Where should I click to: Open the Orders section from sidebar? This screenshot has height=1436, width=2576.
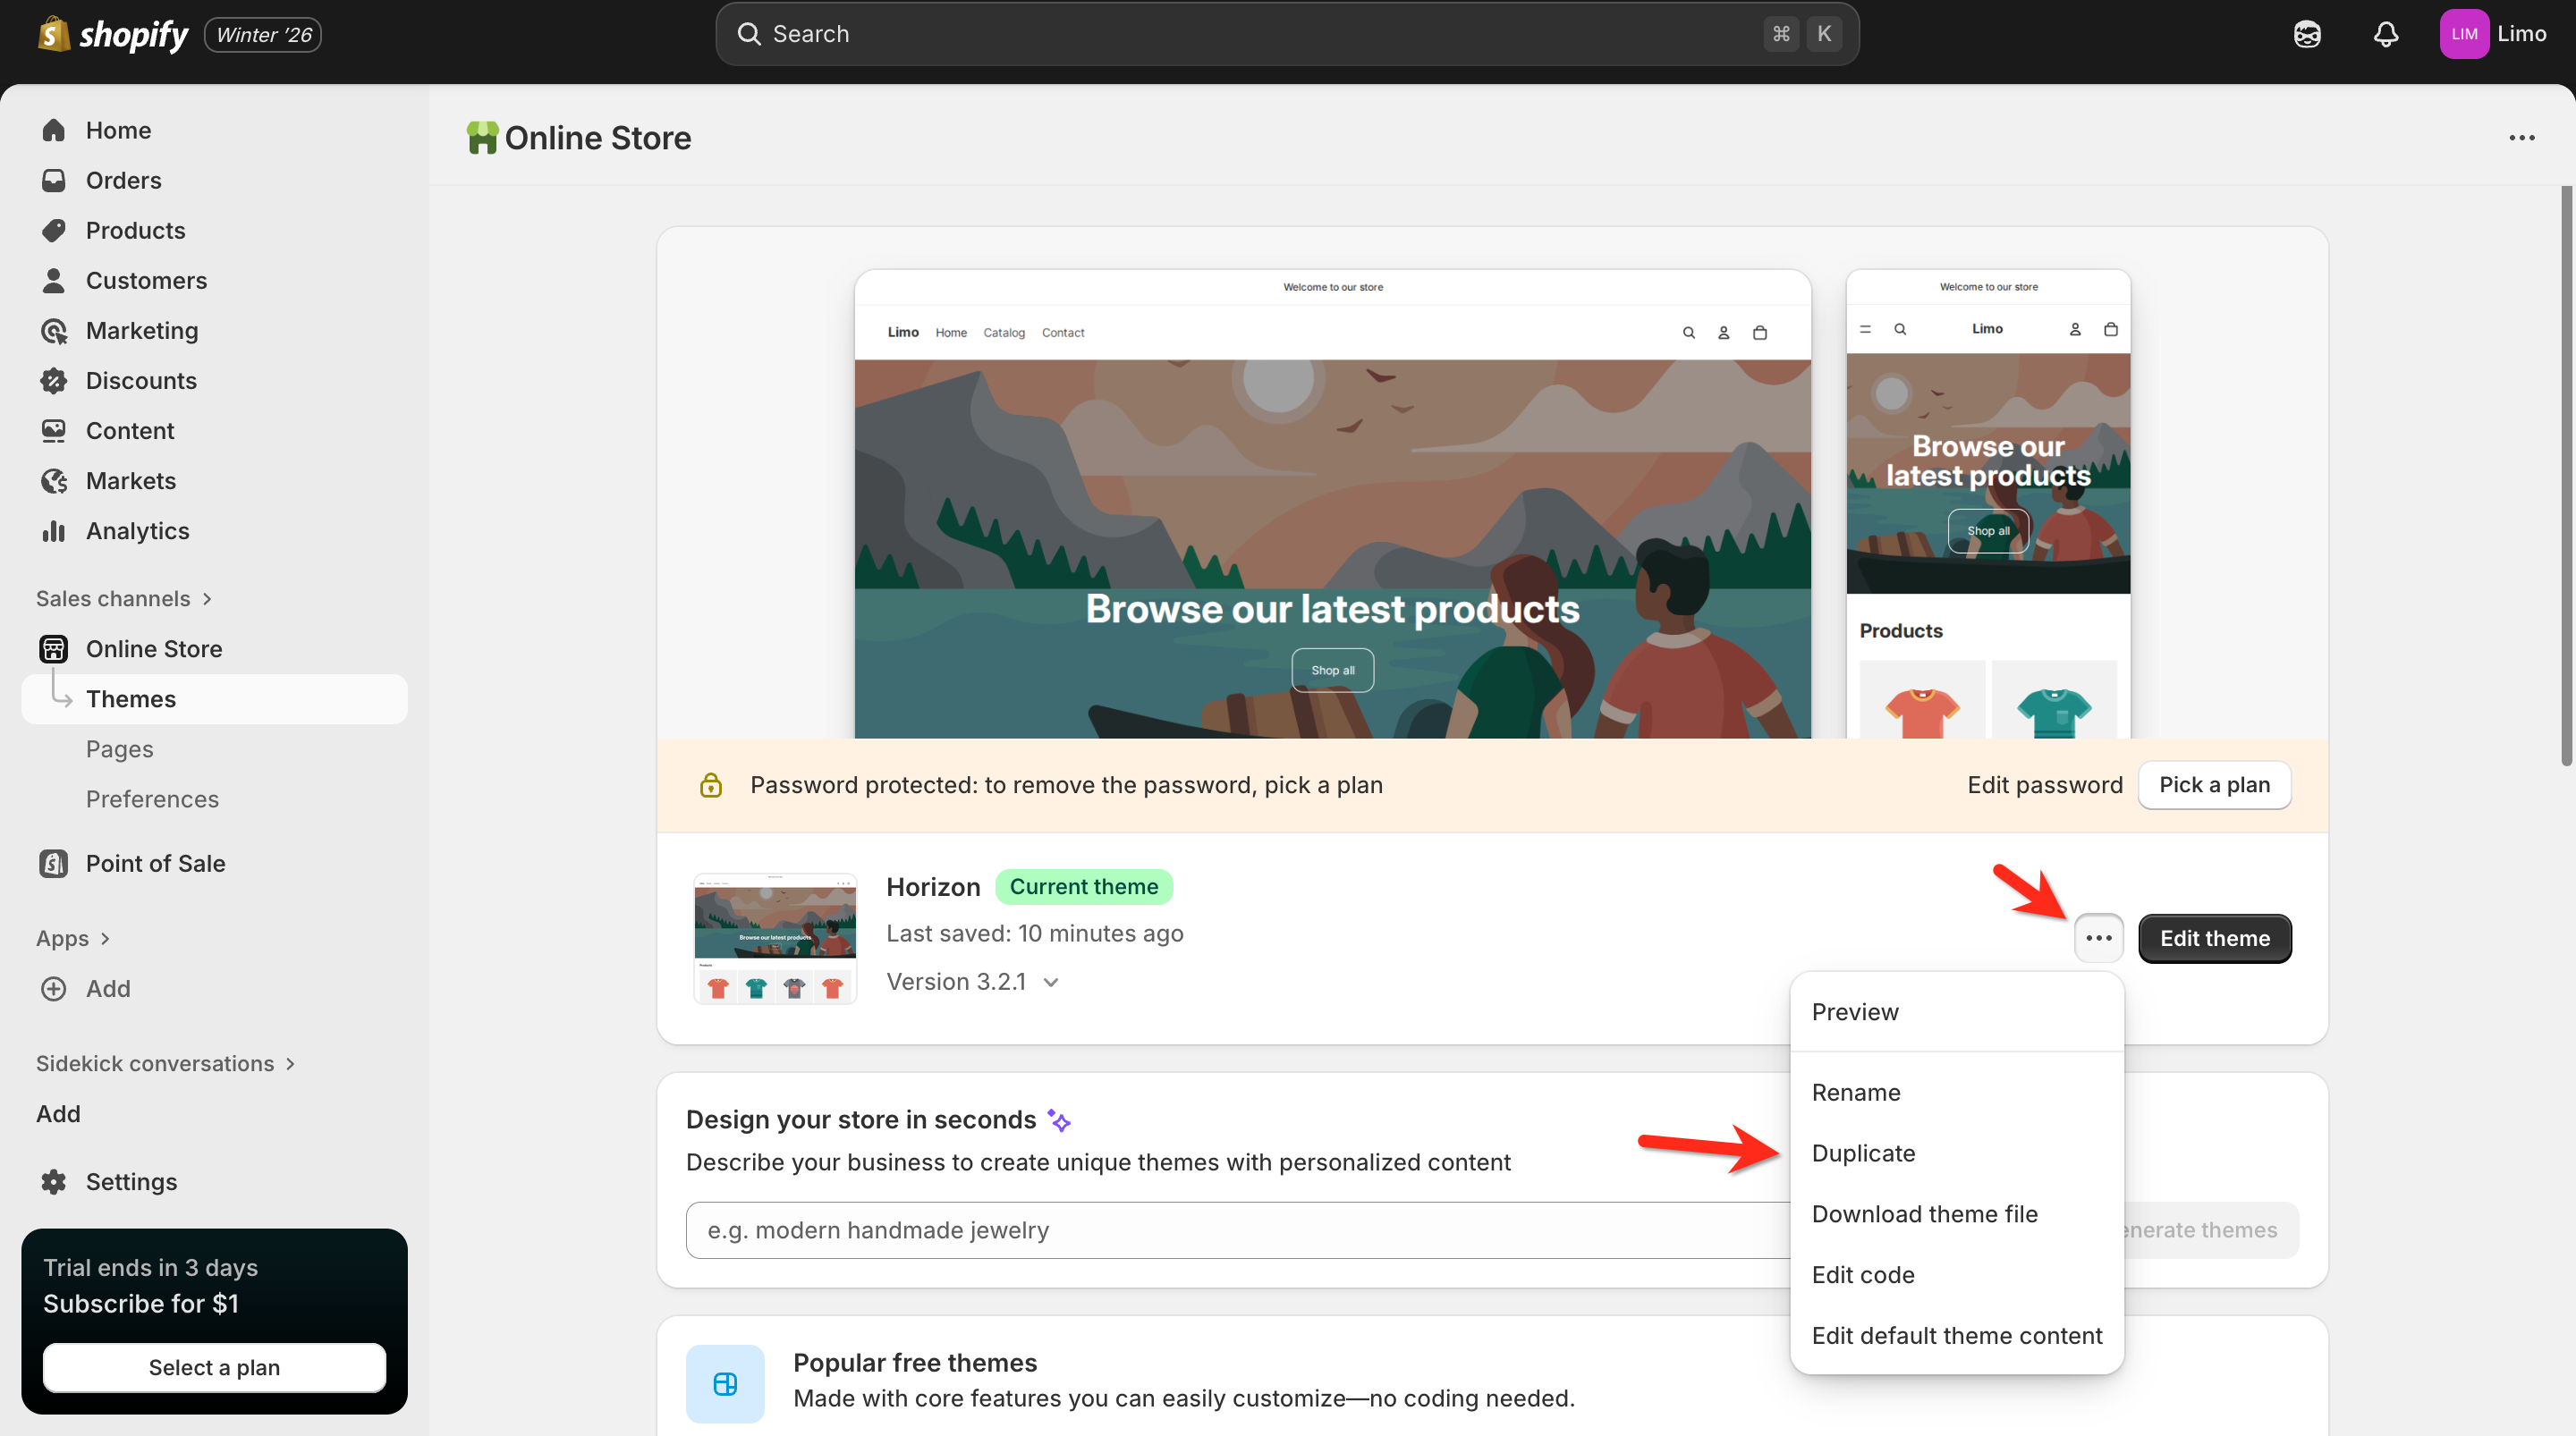coord(123,180)
